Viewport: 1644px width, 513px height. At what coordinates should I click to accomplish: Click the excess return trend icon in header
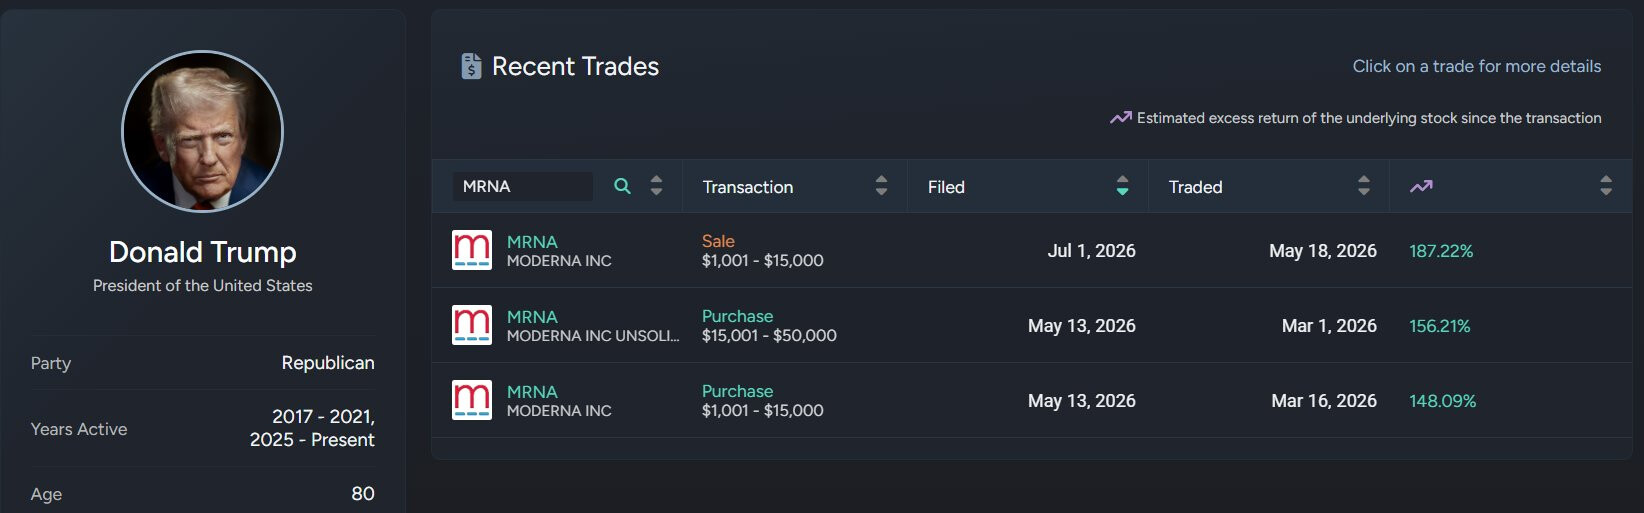point(1421,186)
